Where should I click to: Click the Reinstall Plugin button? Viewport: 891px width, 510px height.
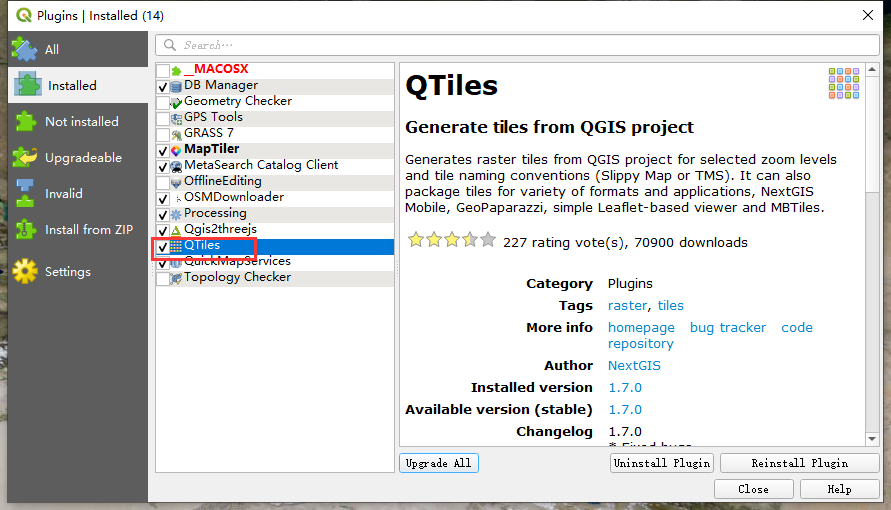[800, 463]
